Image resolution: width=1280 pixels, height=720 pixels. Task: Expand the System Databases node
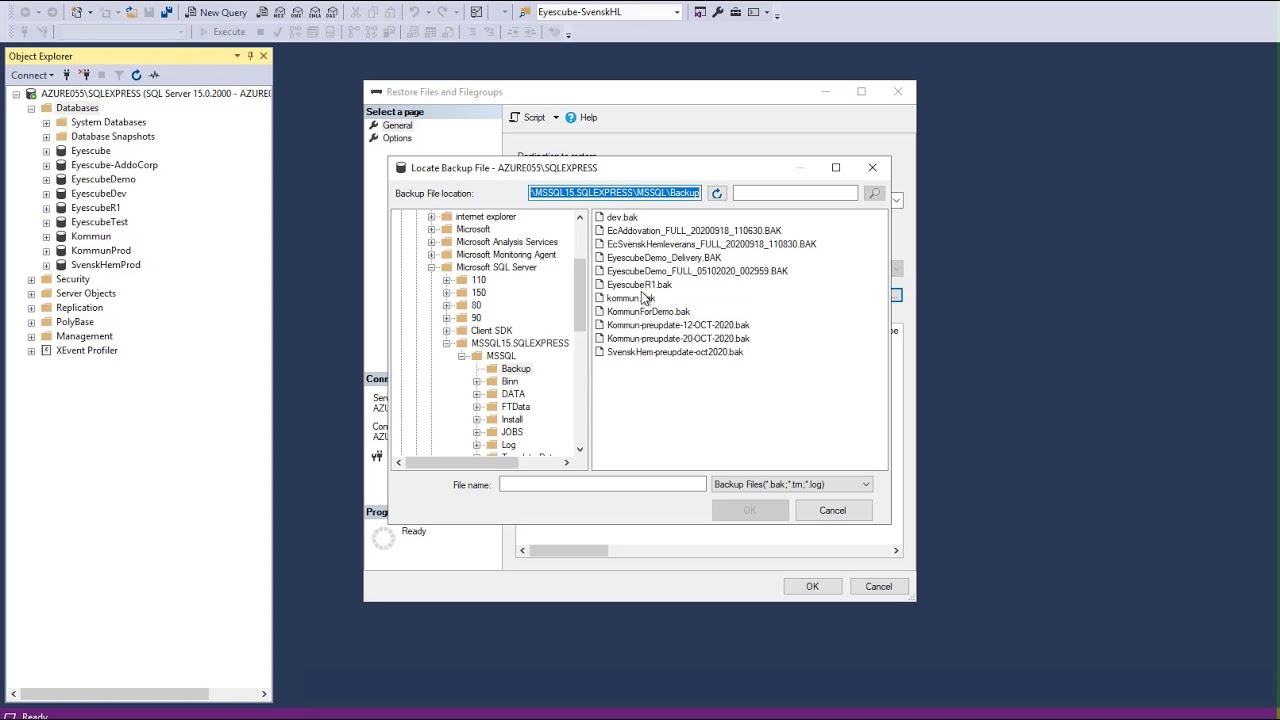(x=46, y=123)
